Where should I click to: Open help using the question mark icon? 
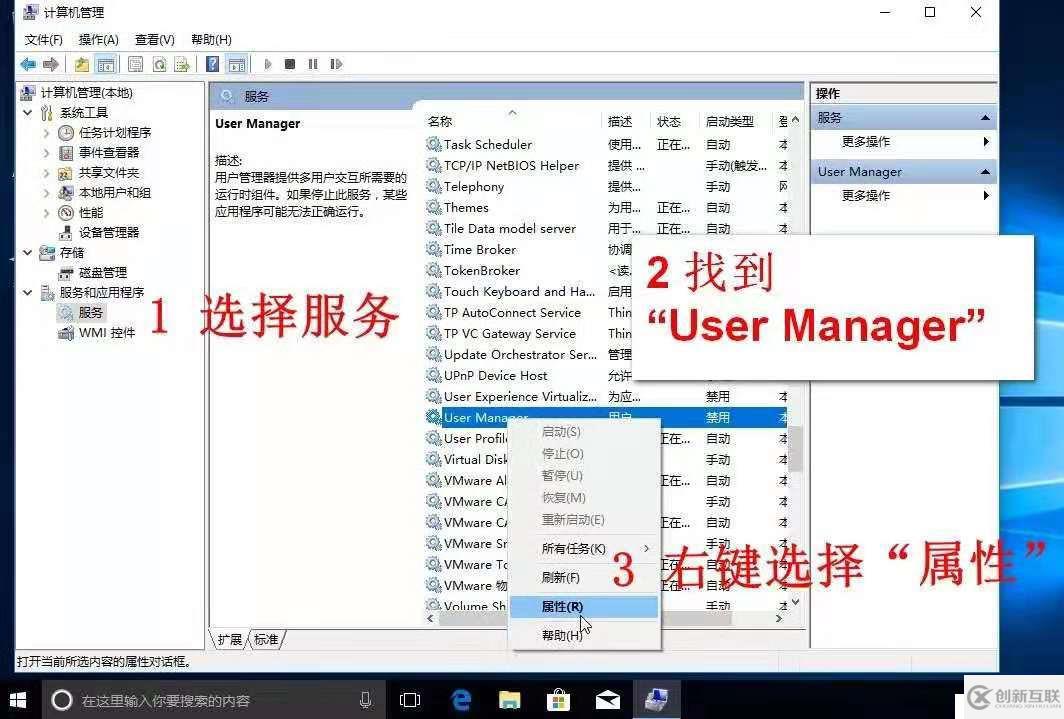tap(212, 64)
